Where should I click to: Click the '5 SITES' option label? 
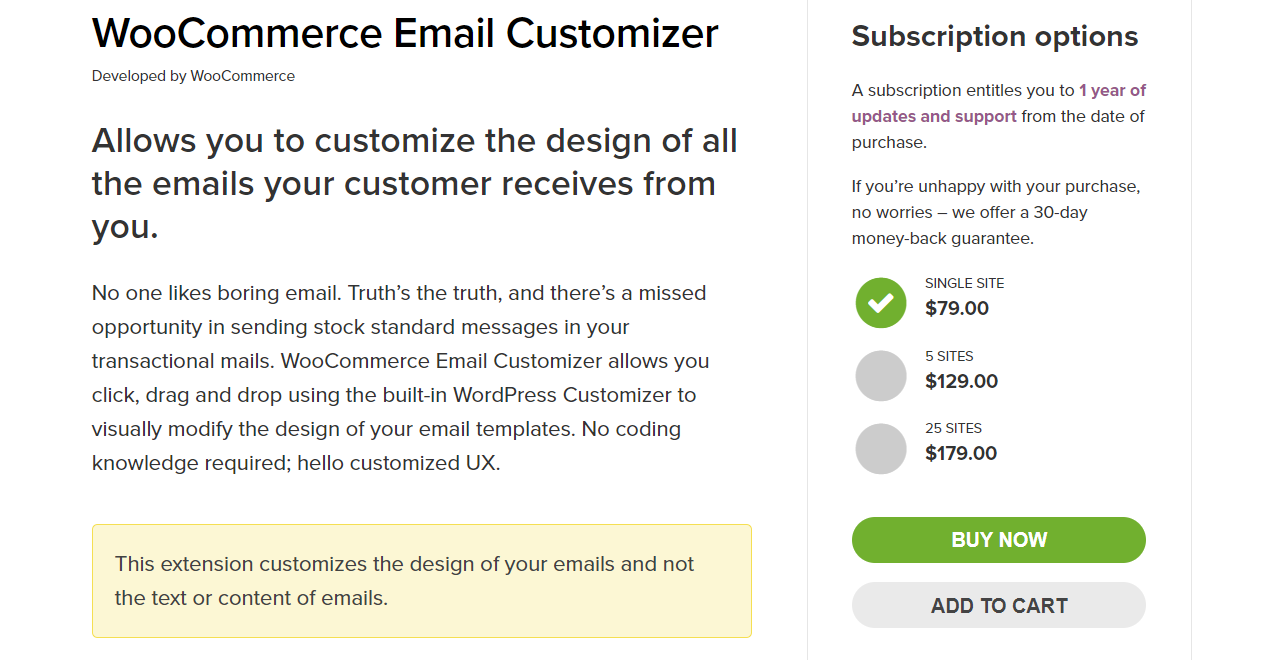(949, 356)
